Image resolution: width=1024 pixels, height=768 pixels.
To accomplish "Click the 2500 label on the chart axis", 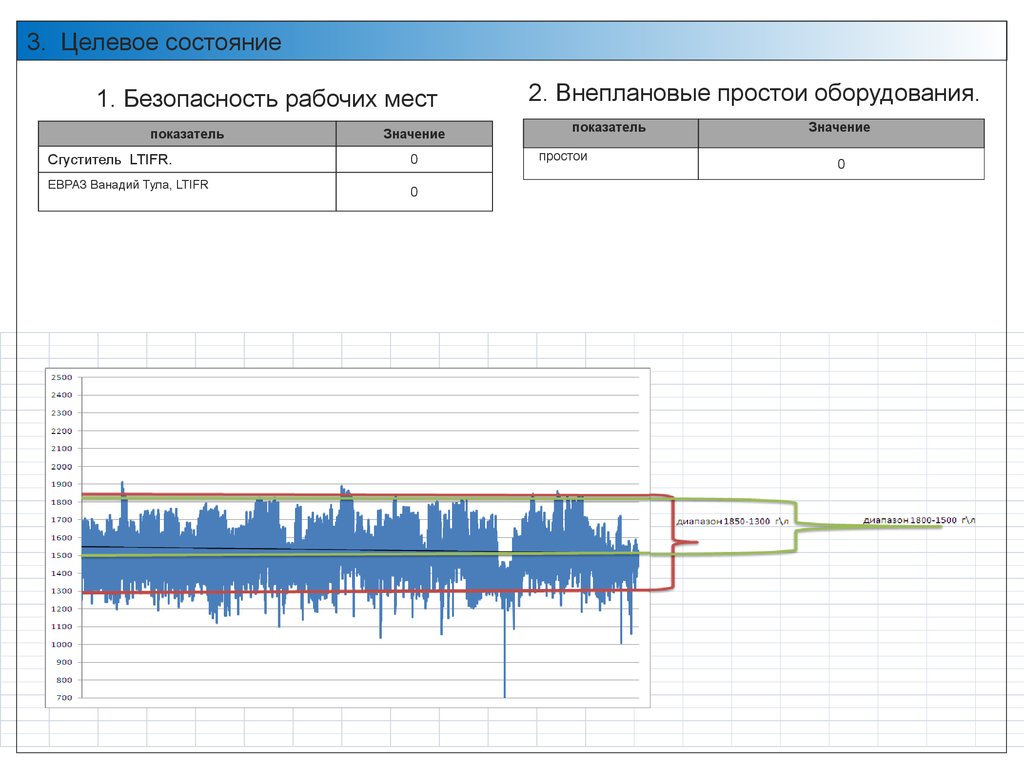I will [62, 378].
